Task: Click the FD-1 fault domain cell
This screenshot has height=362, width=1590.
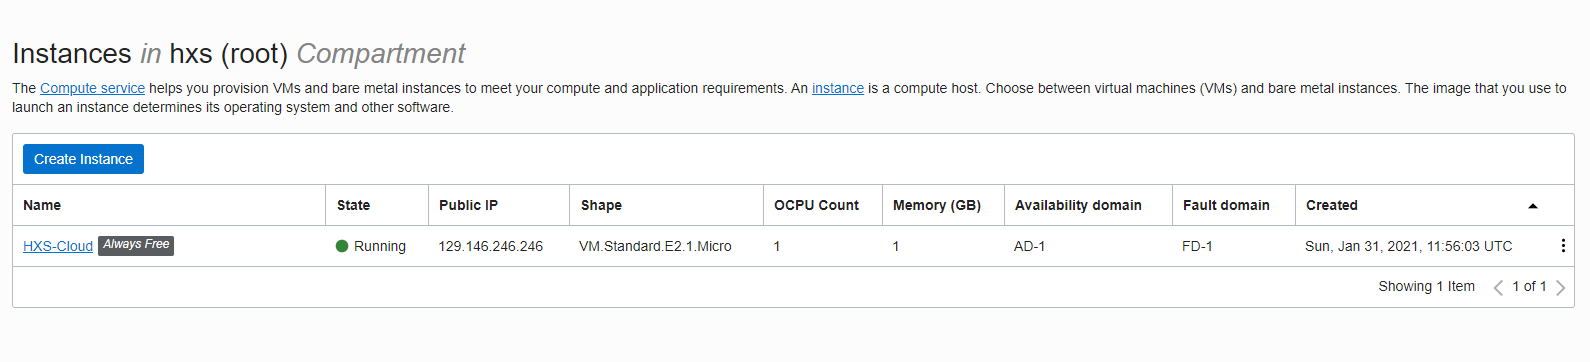Action: [1197, 246]
